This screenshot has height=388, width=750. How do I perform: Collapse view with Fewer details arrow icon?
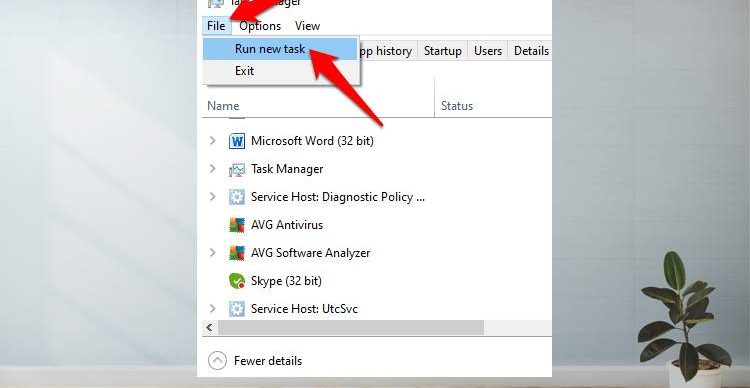pyautogui.click(x=217, y=361)
